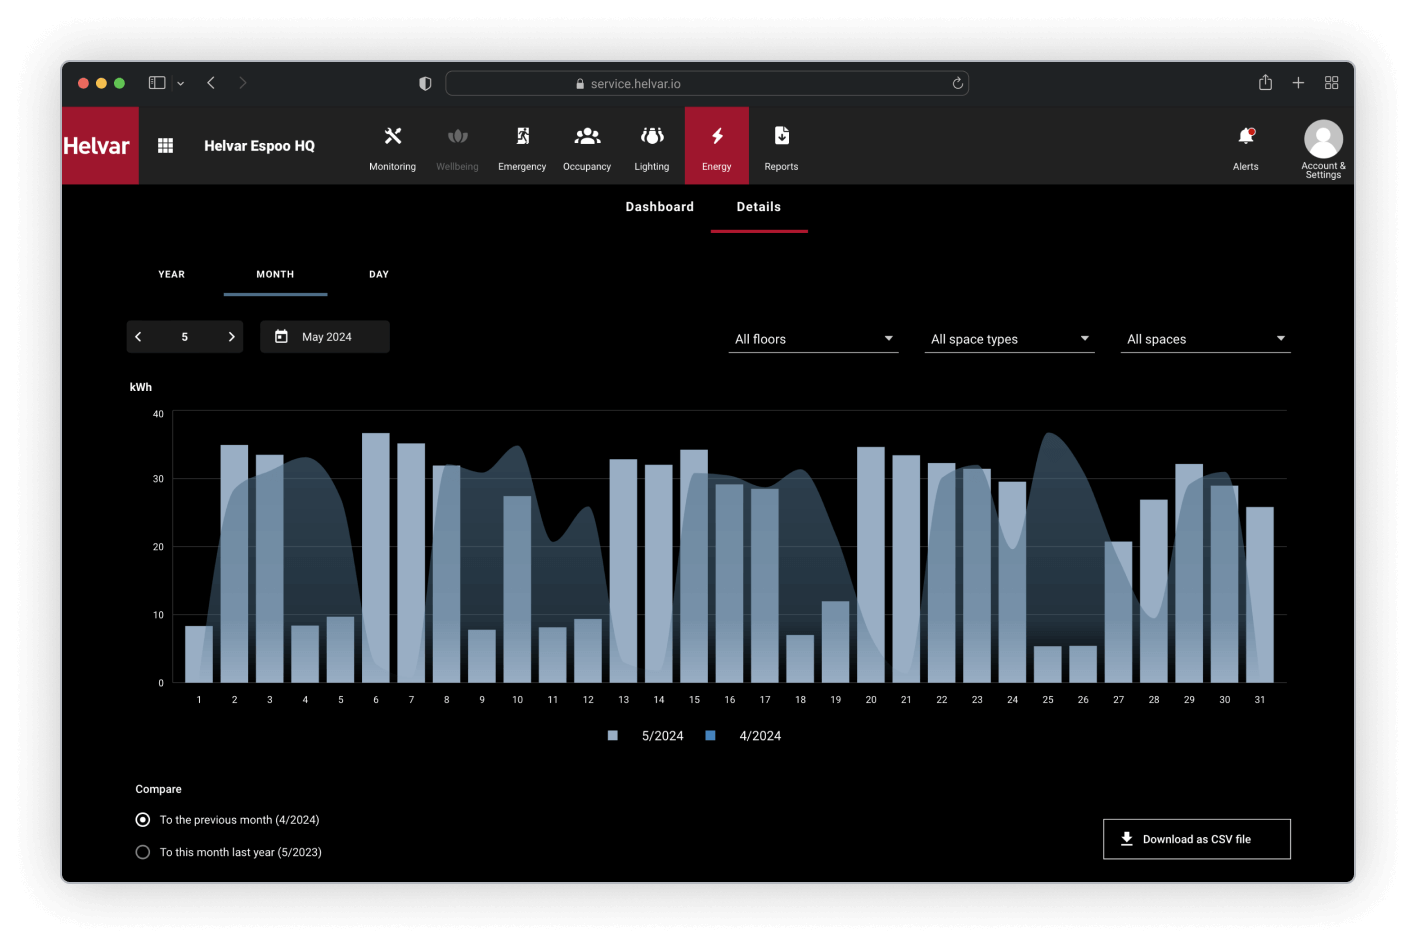Viewport: 1416px width, 944px height.
Task: Open Account & Settings avatar
Action: pos(1323,140)
